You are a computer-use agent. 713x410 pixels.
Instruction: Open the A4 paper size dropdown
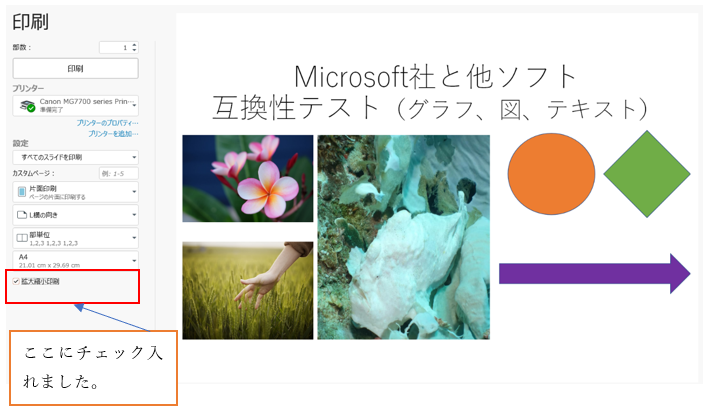click(75, 260)
